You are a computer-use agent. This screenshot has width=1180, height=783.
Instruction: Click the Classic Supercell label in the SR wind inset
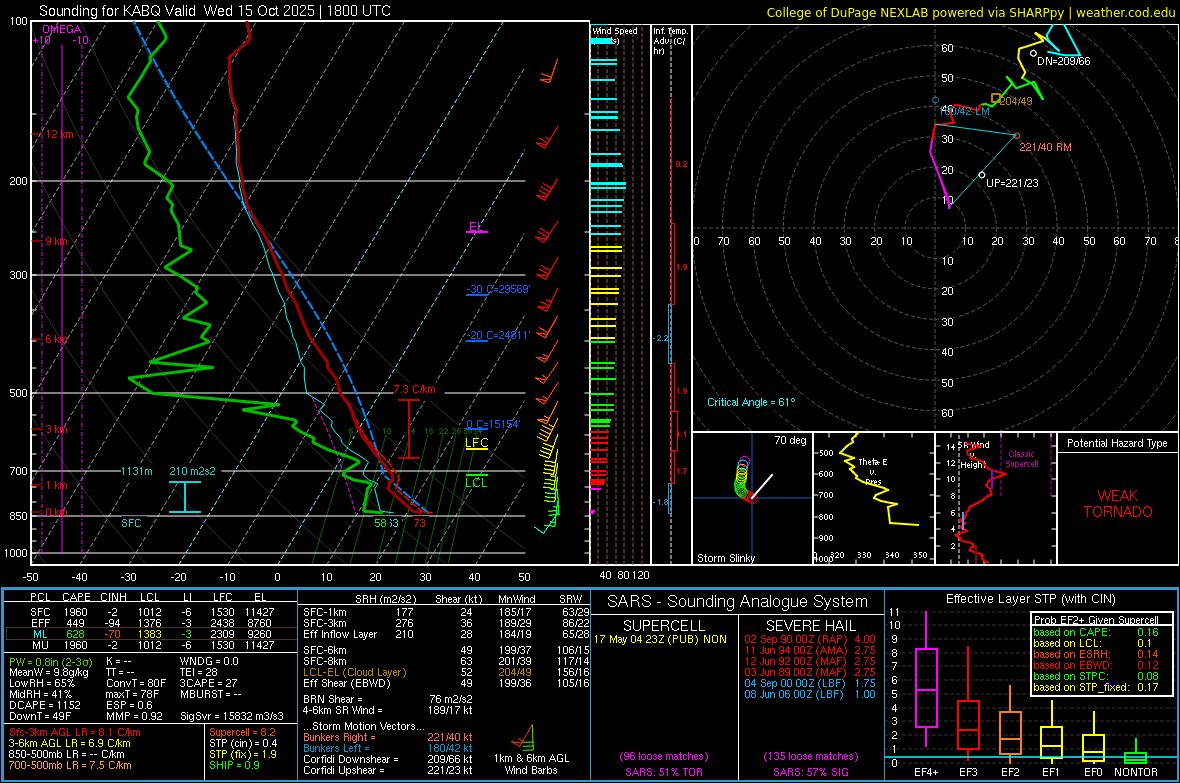pyautogui.click(x=1021, y=459)
